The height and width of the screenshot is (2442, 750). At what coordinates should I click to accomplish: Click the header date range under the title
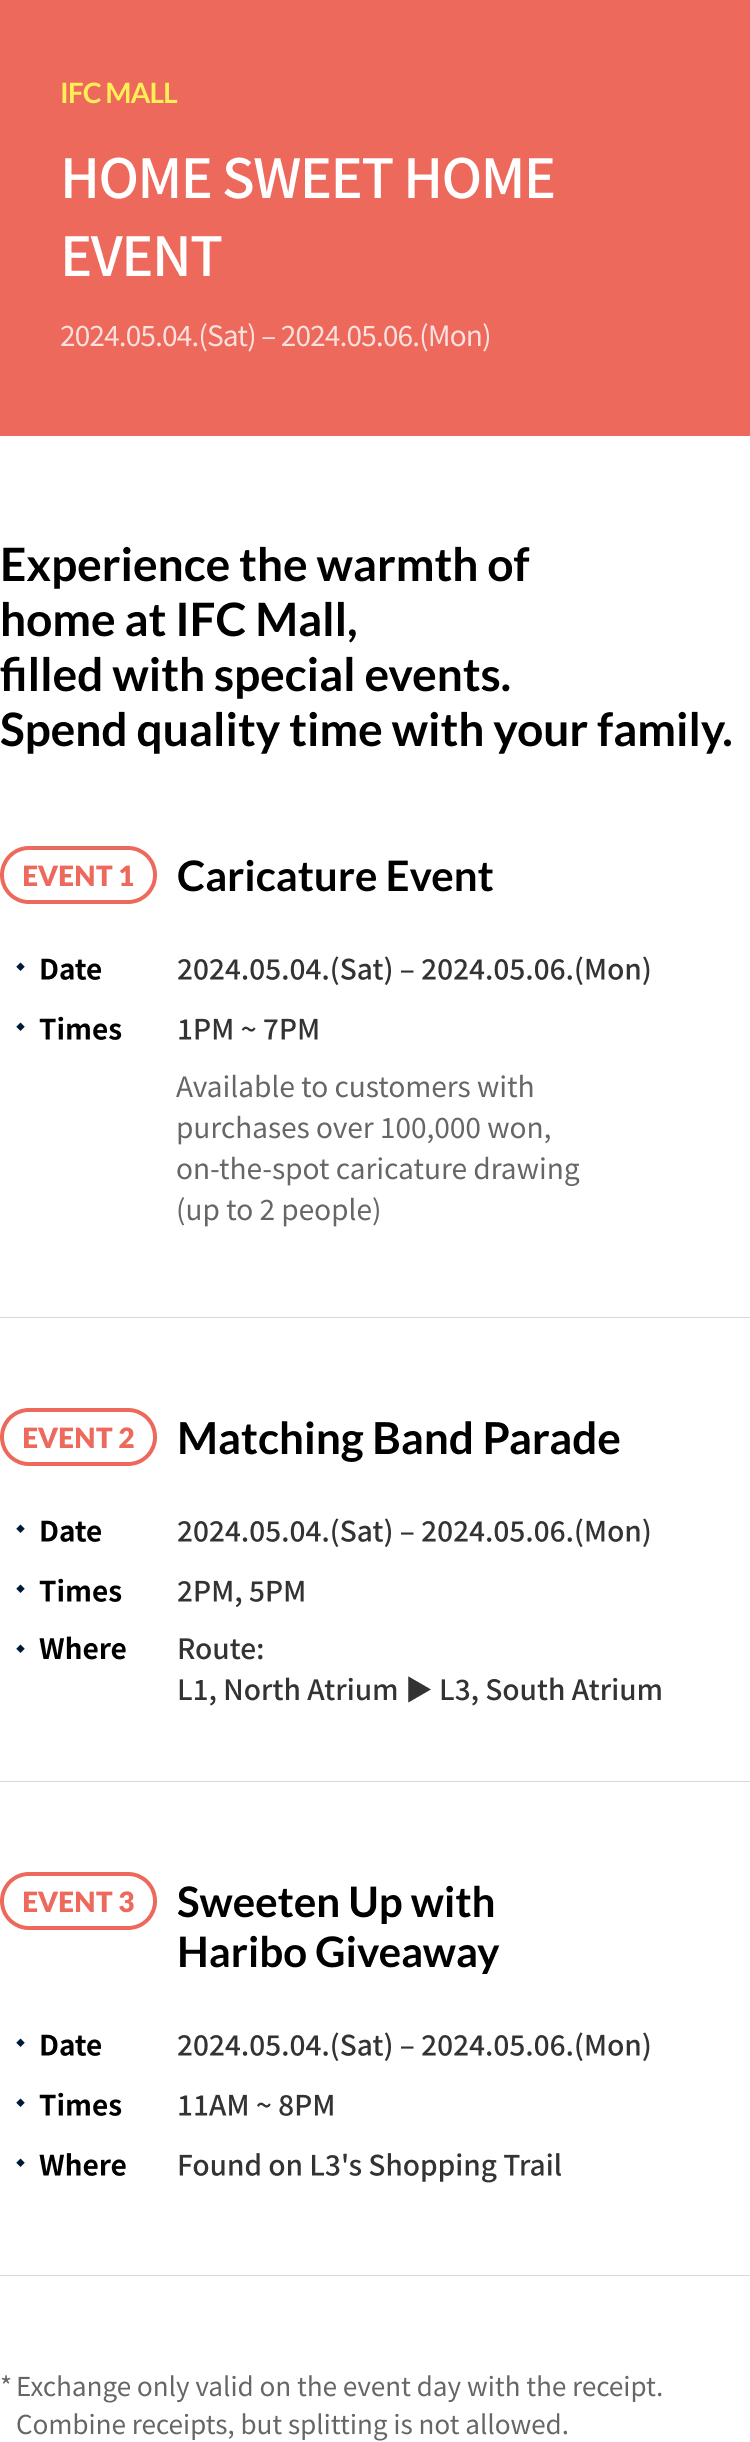click(x=275, y=336)
